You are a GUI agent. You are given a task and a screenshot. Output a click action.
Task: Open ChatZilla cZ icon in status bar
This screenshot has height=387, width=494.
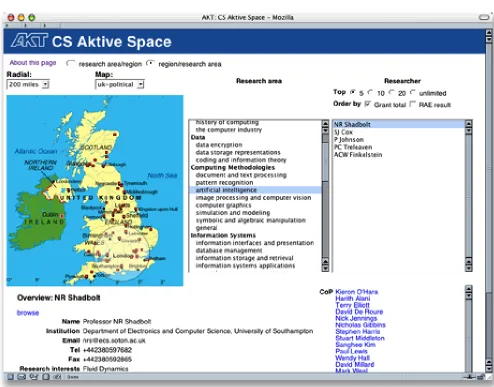57,377
